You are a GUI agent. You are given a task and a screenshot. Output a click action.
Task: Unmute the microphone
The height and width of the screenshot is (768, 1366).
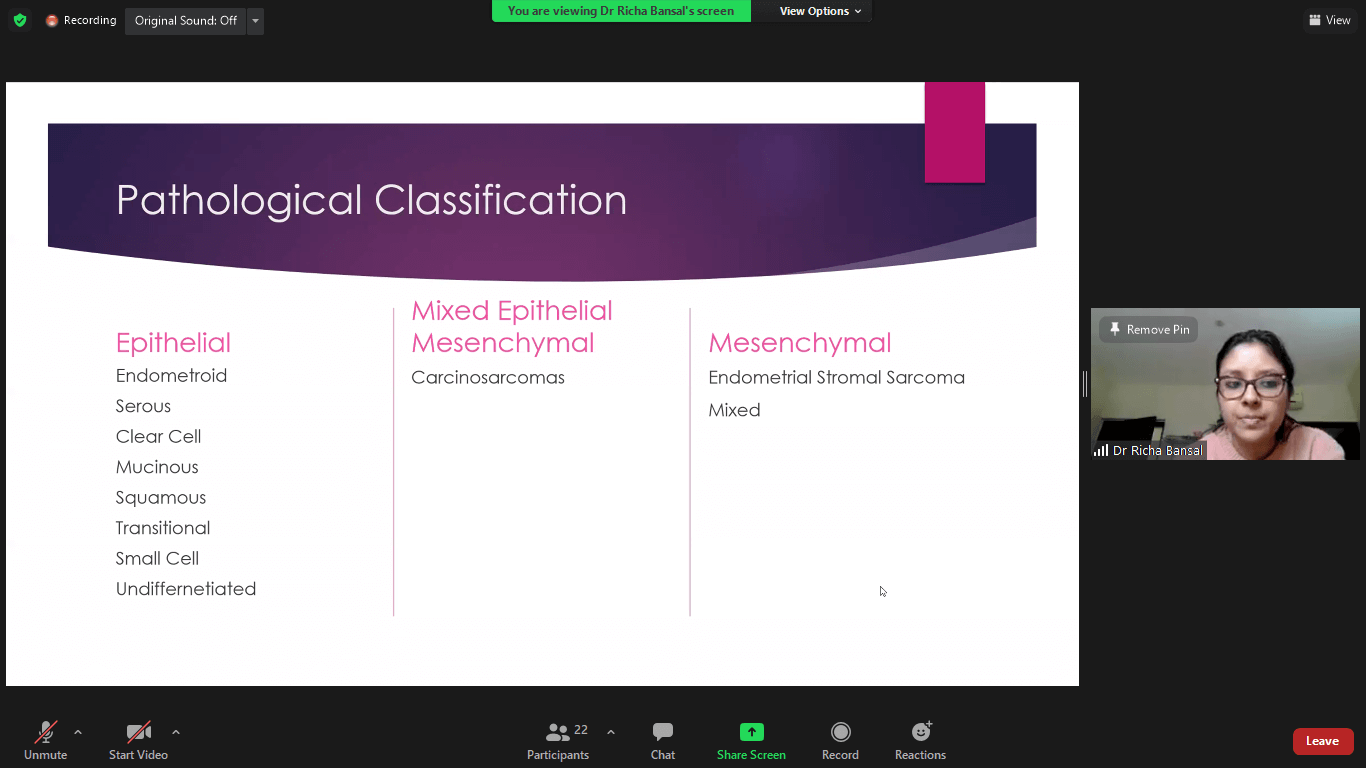coord(45,741)
